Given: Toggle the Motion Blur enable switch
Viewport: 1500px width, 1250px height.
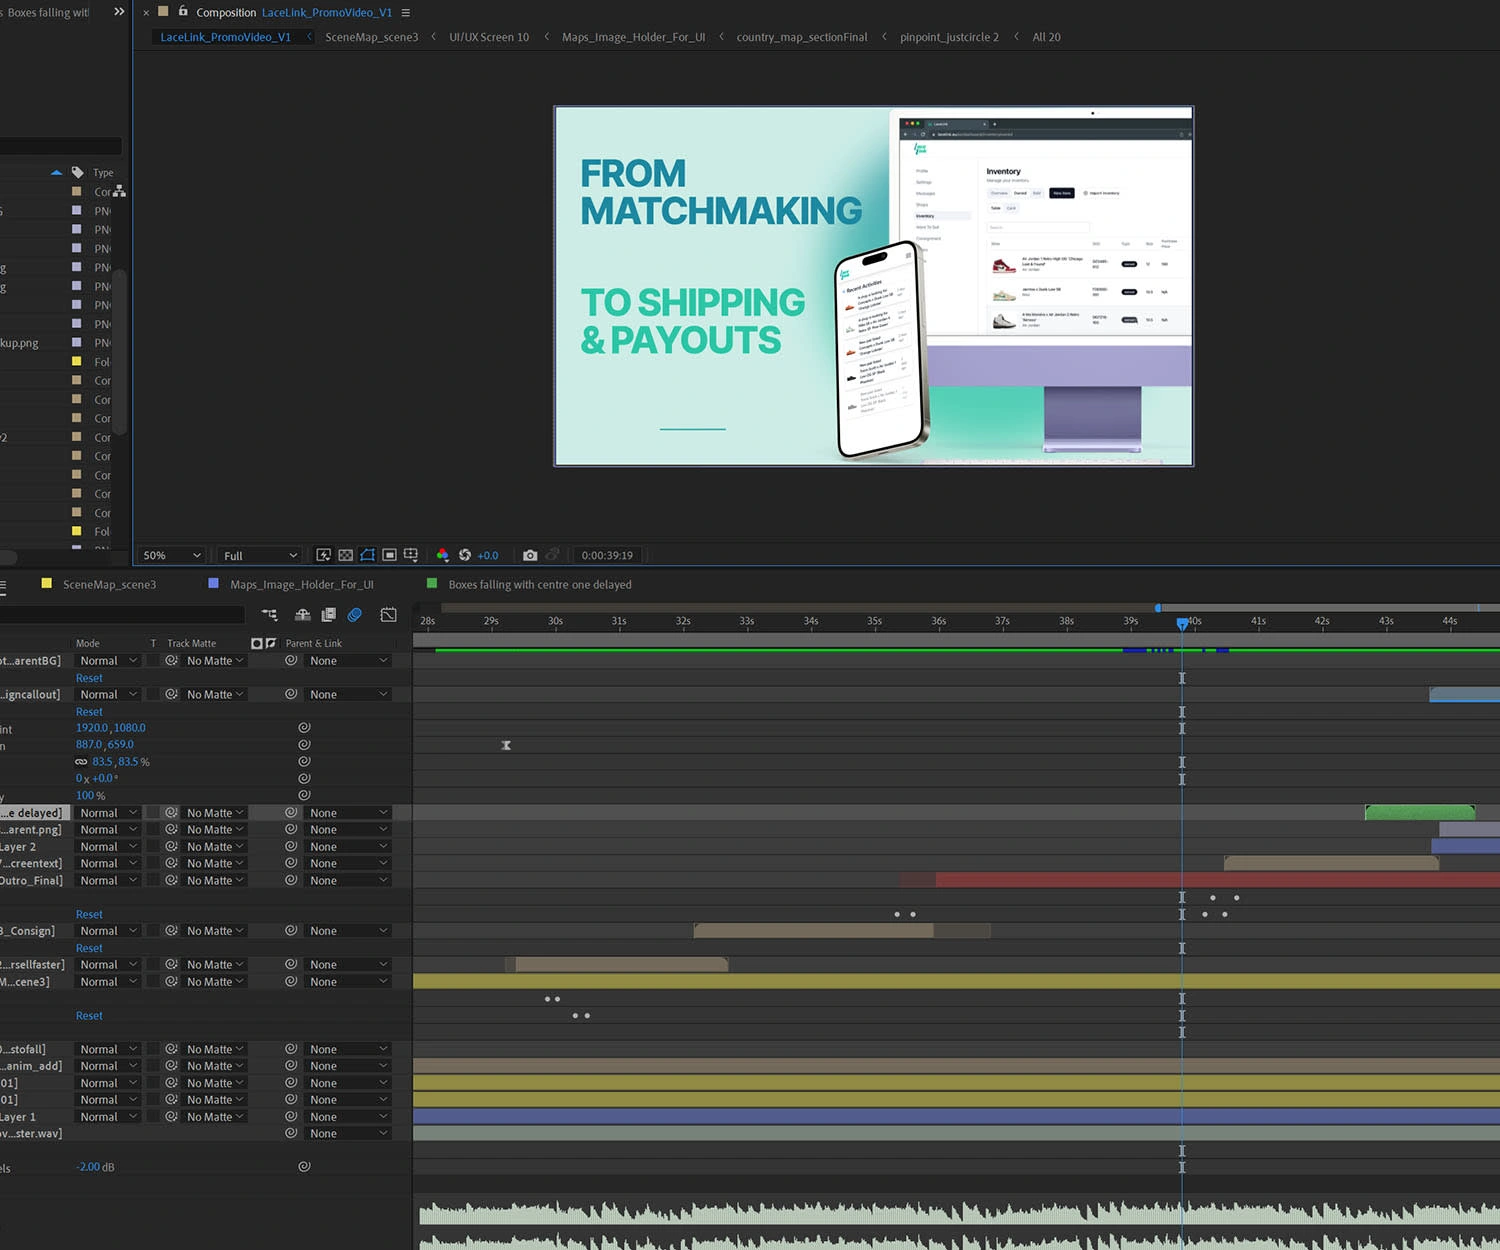Looking at the screenshot, I should [354, 615].
